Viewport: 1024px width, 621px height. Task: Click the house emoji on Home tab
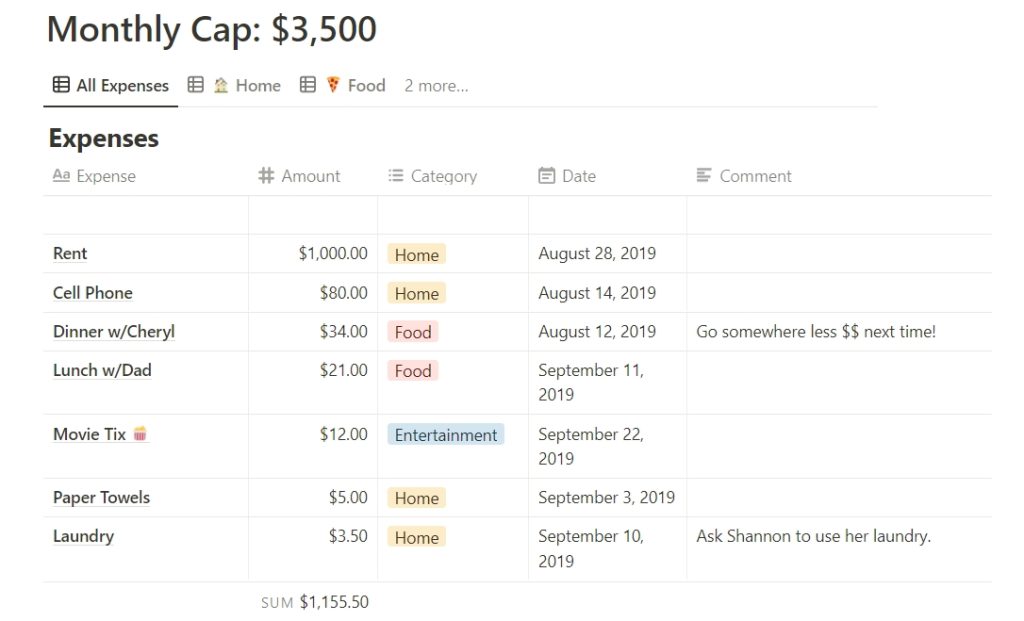[x=221, y=85]
